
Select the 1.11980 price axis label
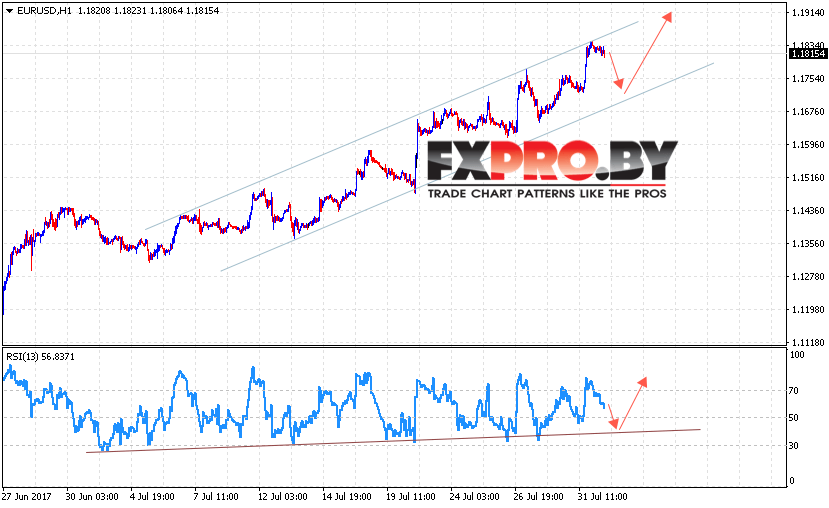[x=808, y=310]
